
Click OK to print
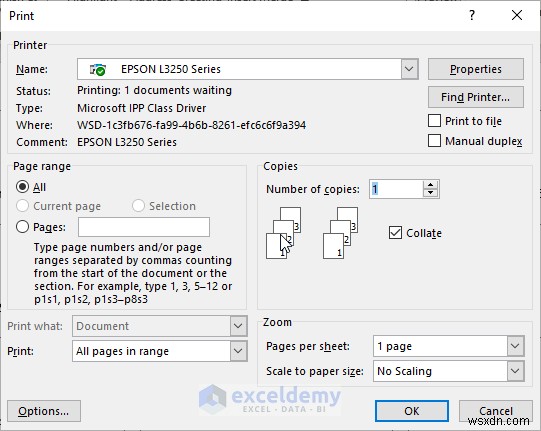[x=412, y=411]
